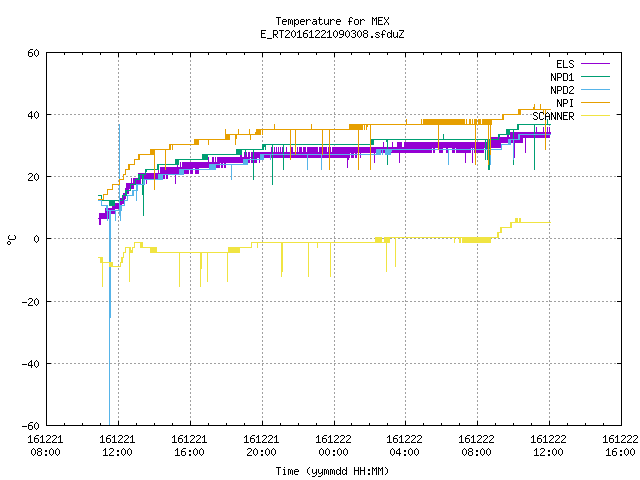Screen dimensions: 640x480
Task: Click the purple ELS legend line
Action: tap(595, 64)
